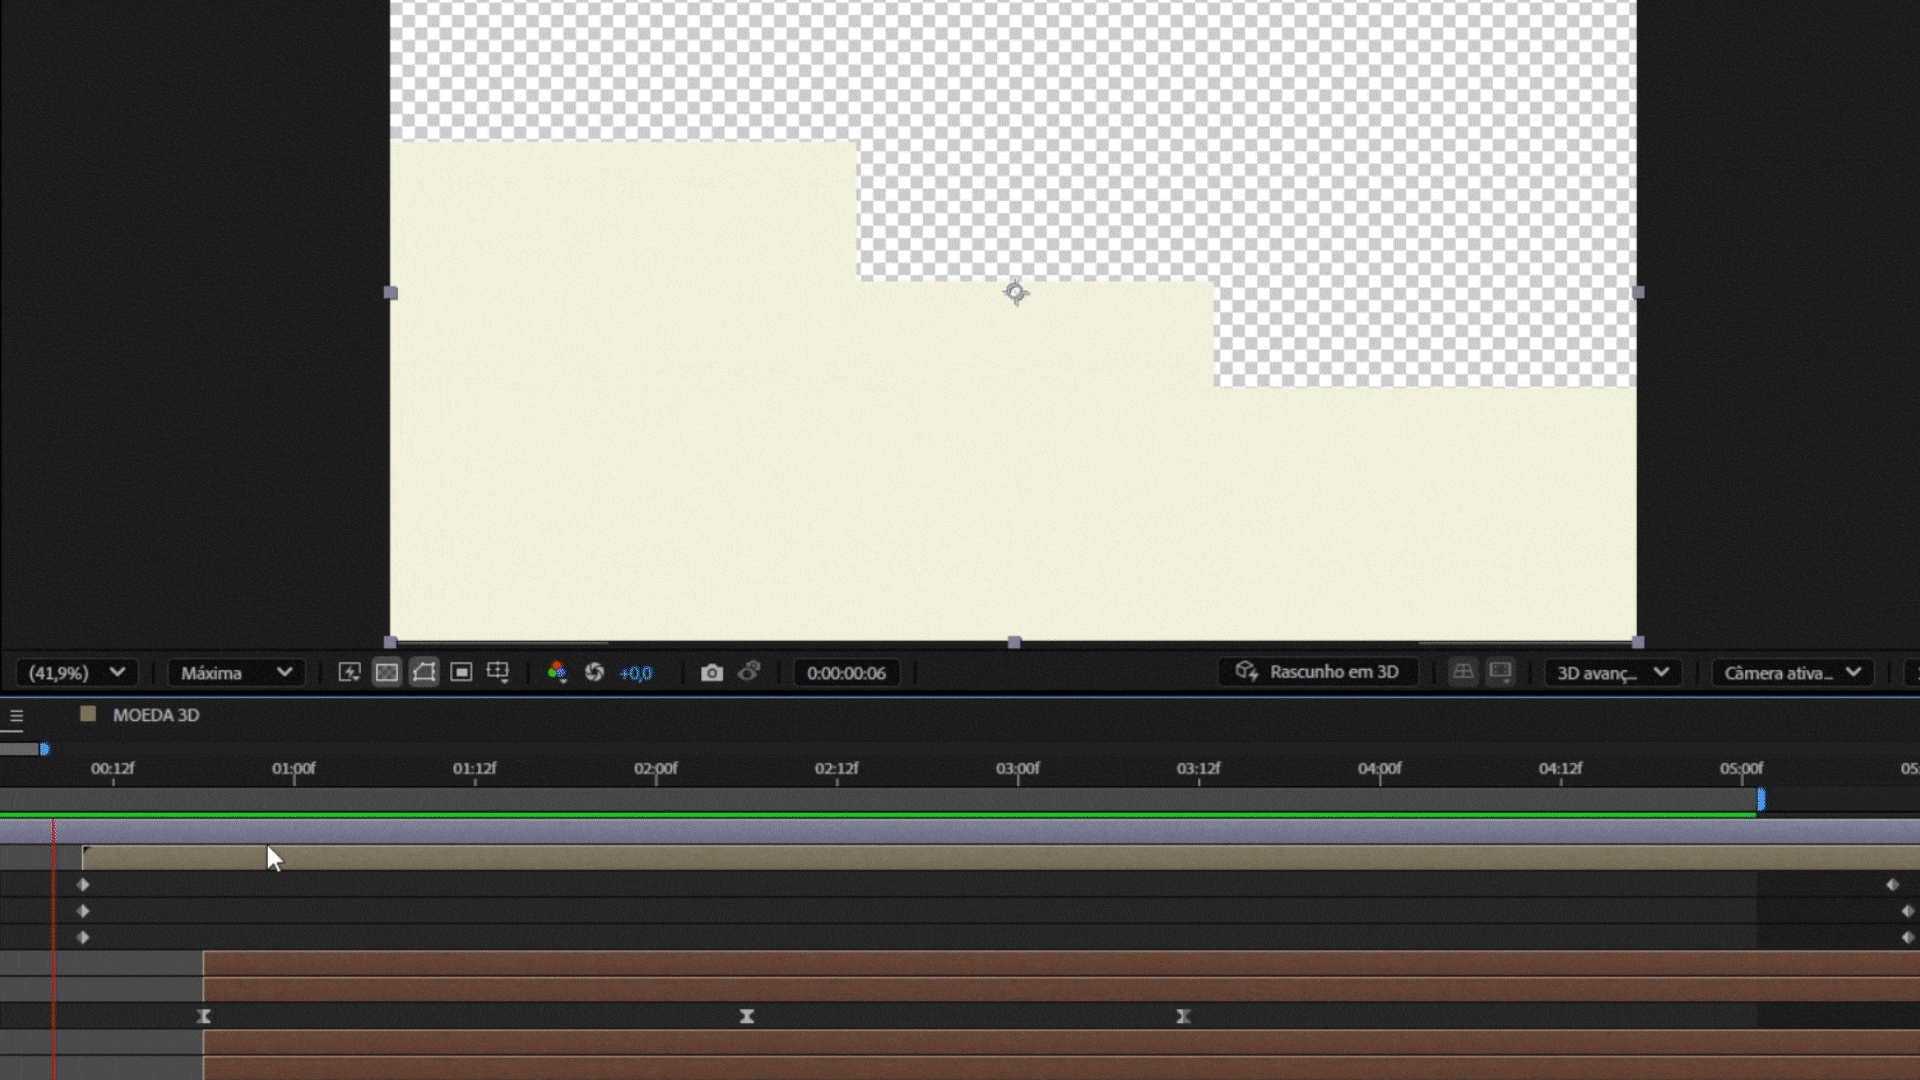Select middle hourglass keyframe near 02:06f
1920x1080 pixels.
[x=747, y=1016]
